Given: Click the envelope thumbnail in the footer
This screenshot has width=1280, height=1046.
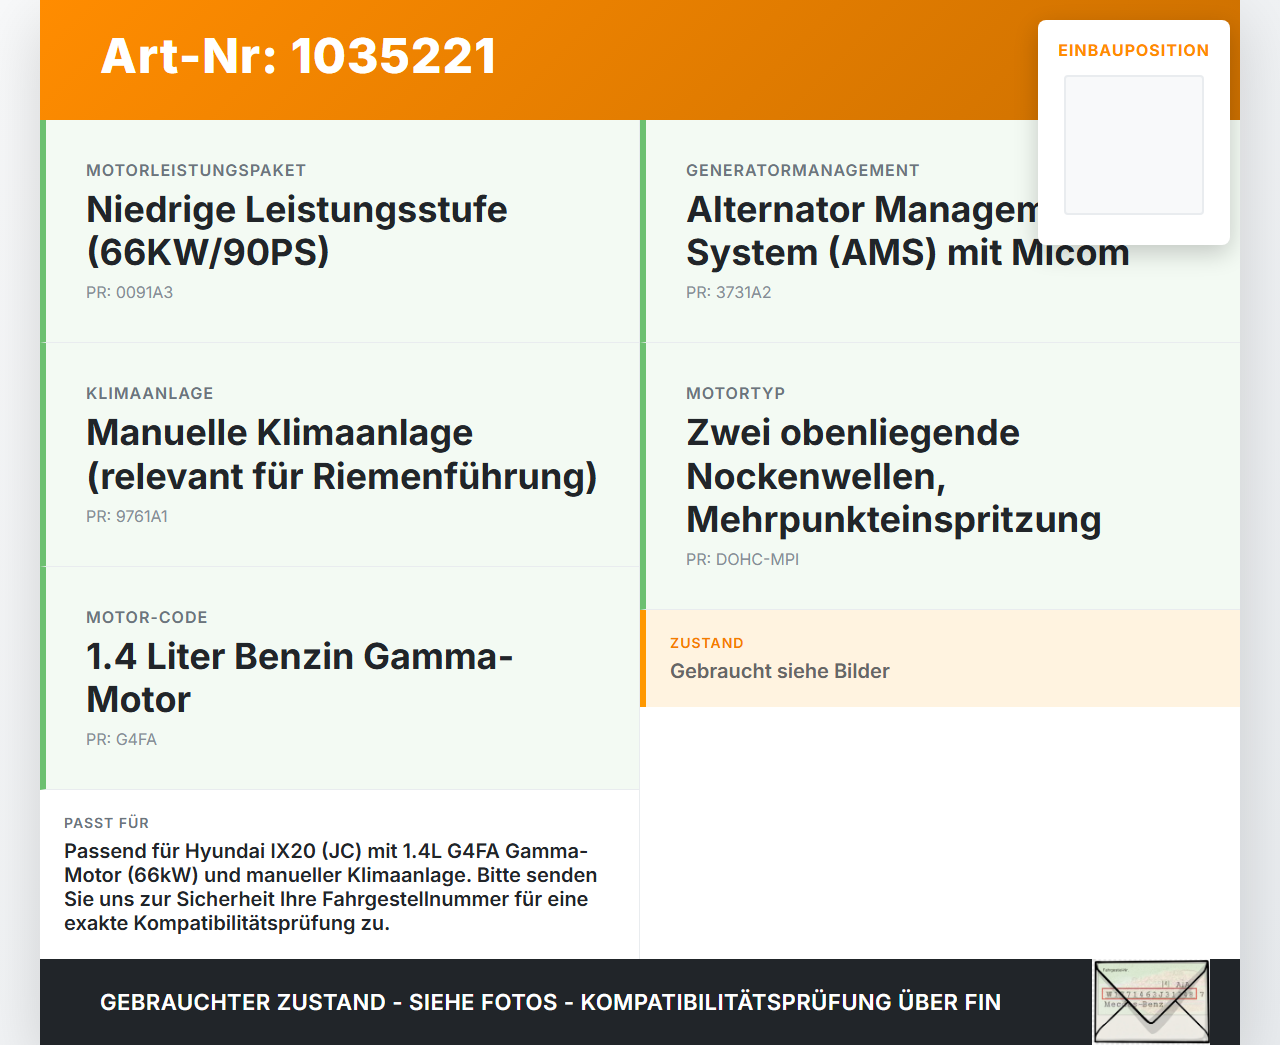Looking at the screenshot, I should 1151,1002.
